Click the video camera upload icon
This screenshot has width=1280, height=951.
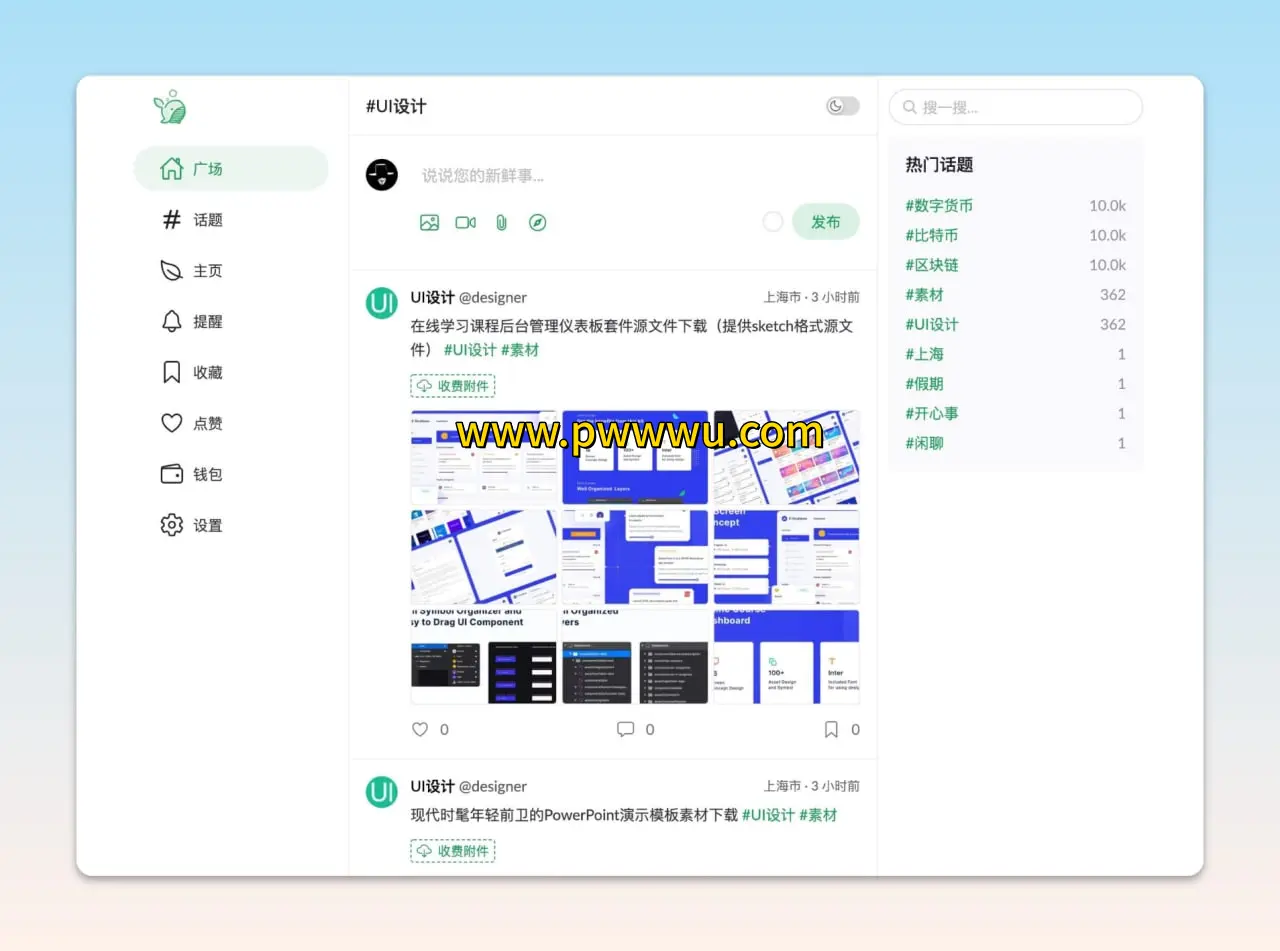pyautogui.click(x=465, y=223)
